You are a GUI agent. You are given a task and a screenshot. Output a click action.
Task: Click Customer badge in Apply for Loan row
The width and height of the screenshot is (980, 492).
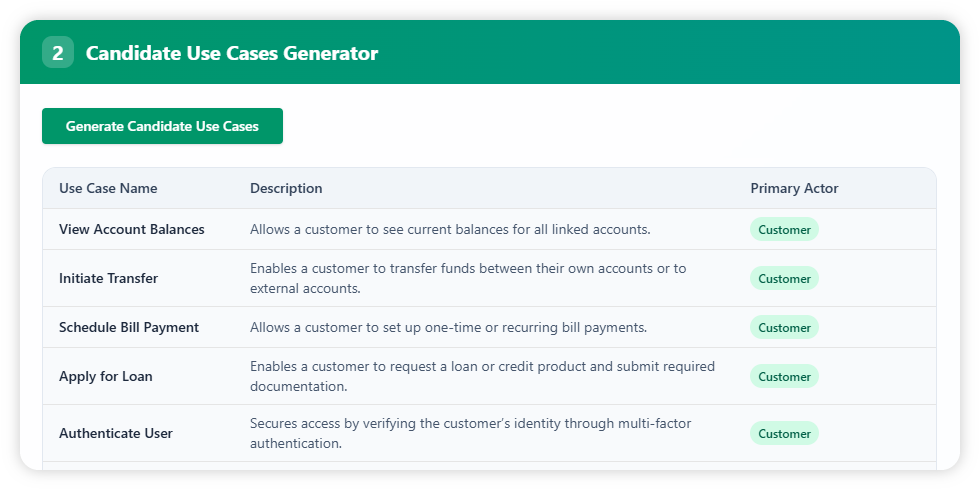coord(784,376)
